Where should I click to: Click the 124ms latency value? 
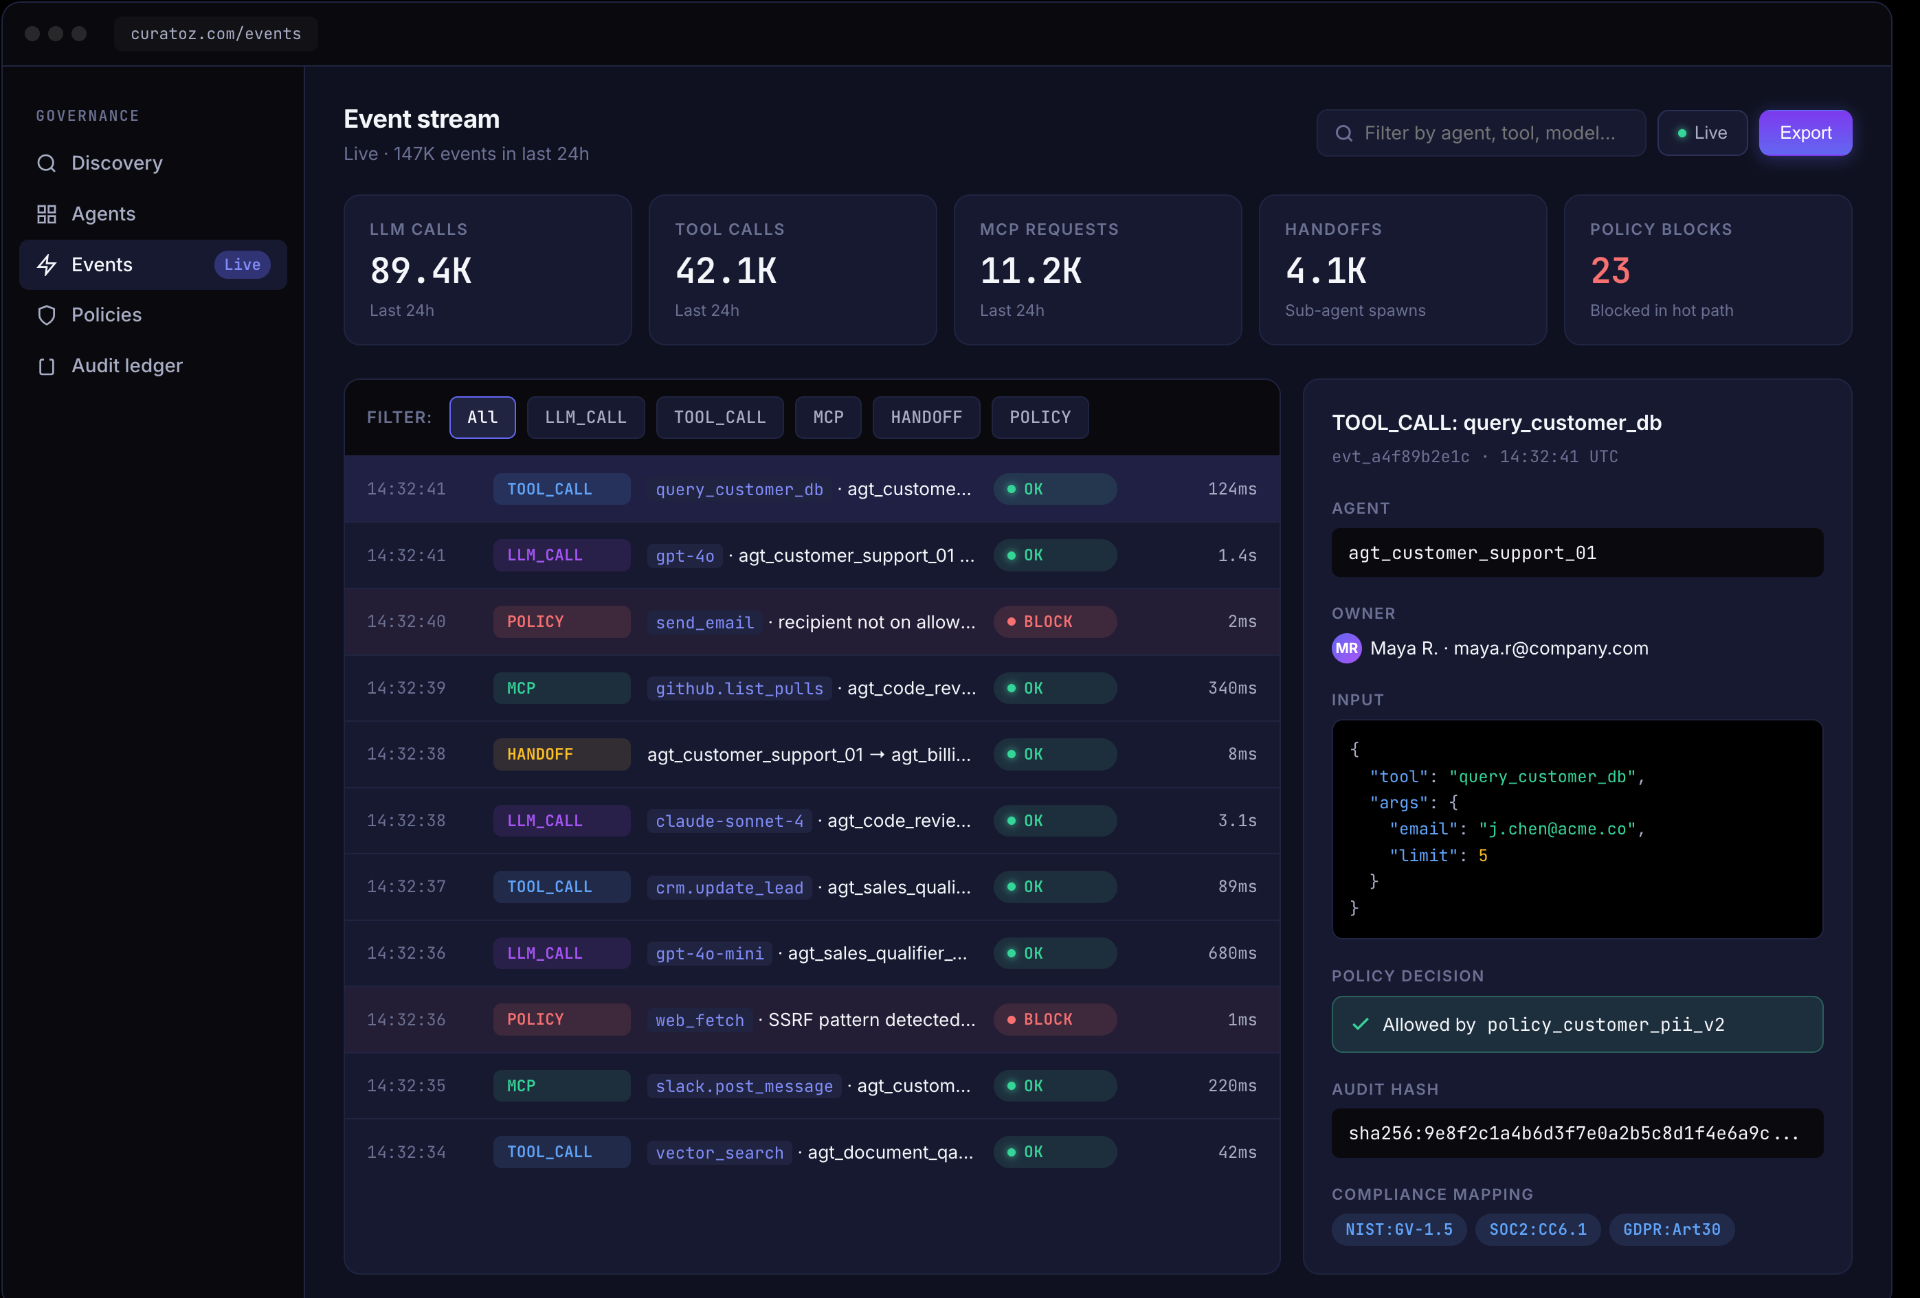(x=1232, y=489)
